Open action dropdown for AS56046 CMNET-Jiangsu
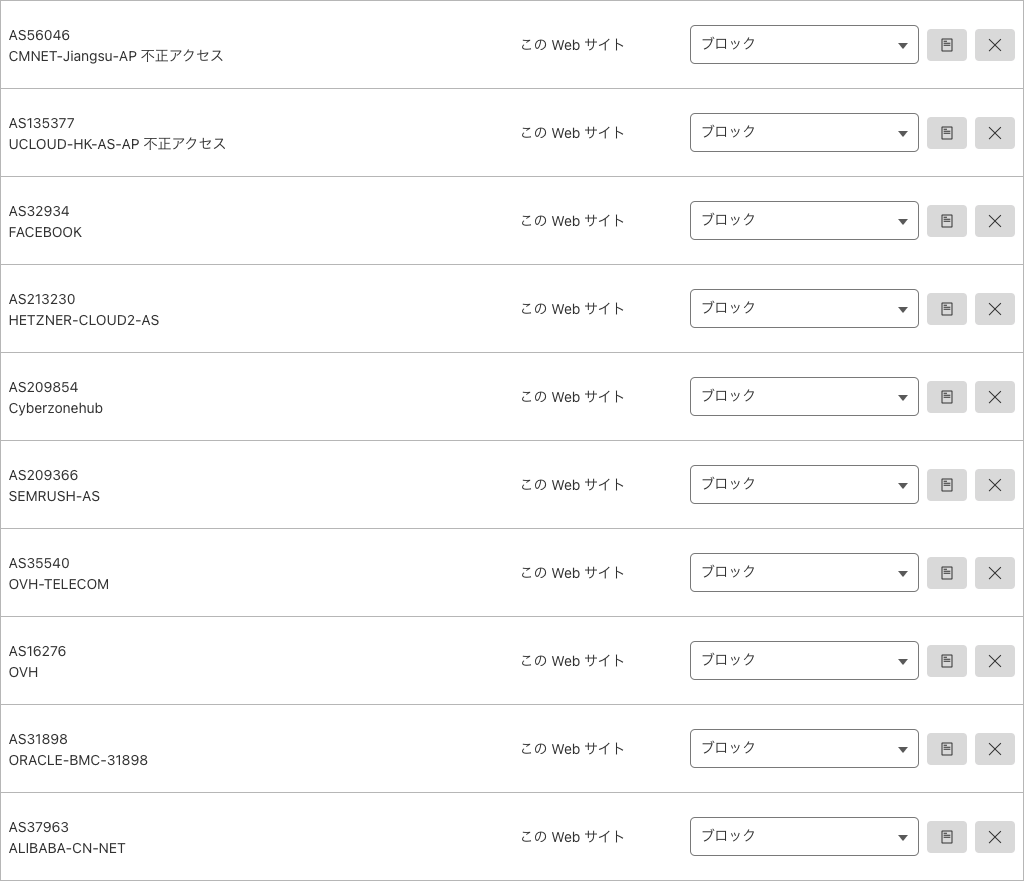 [803, 45]
